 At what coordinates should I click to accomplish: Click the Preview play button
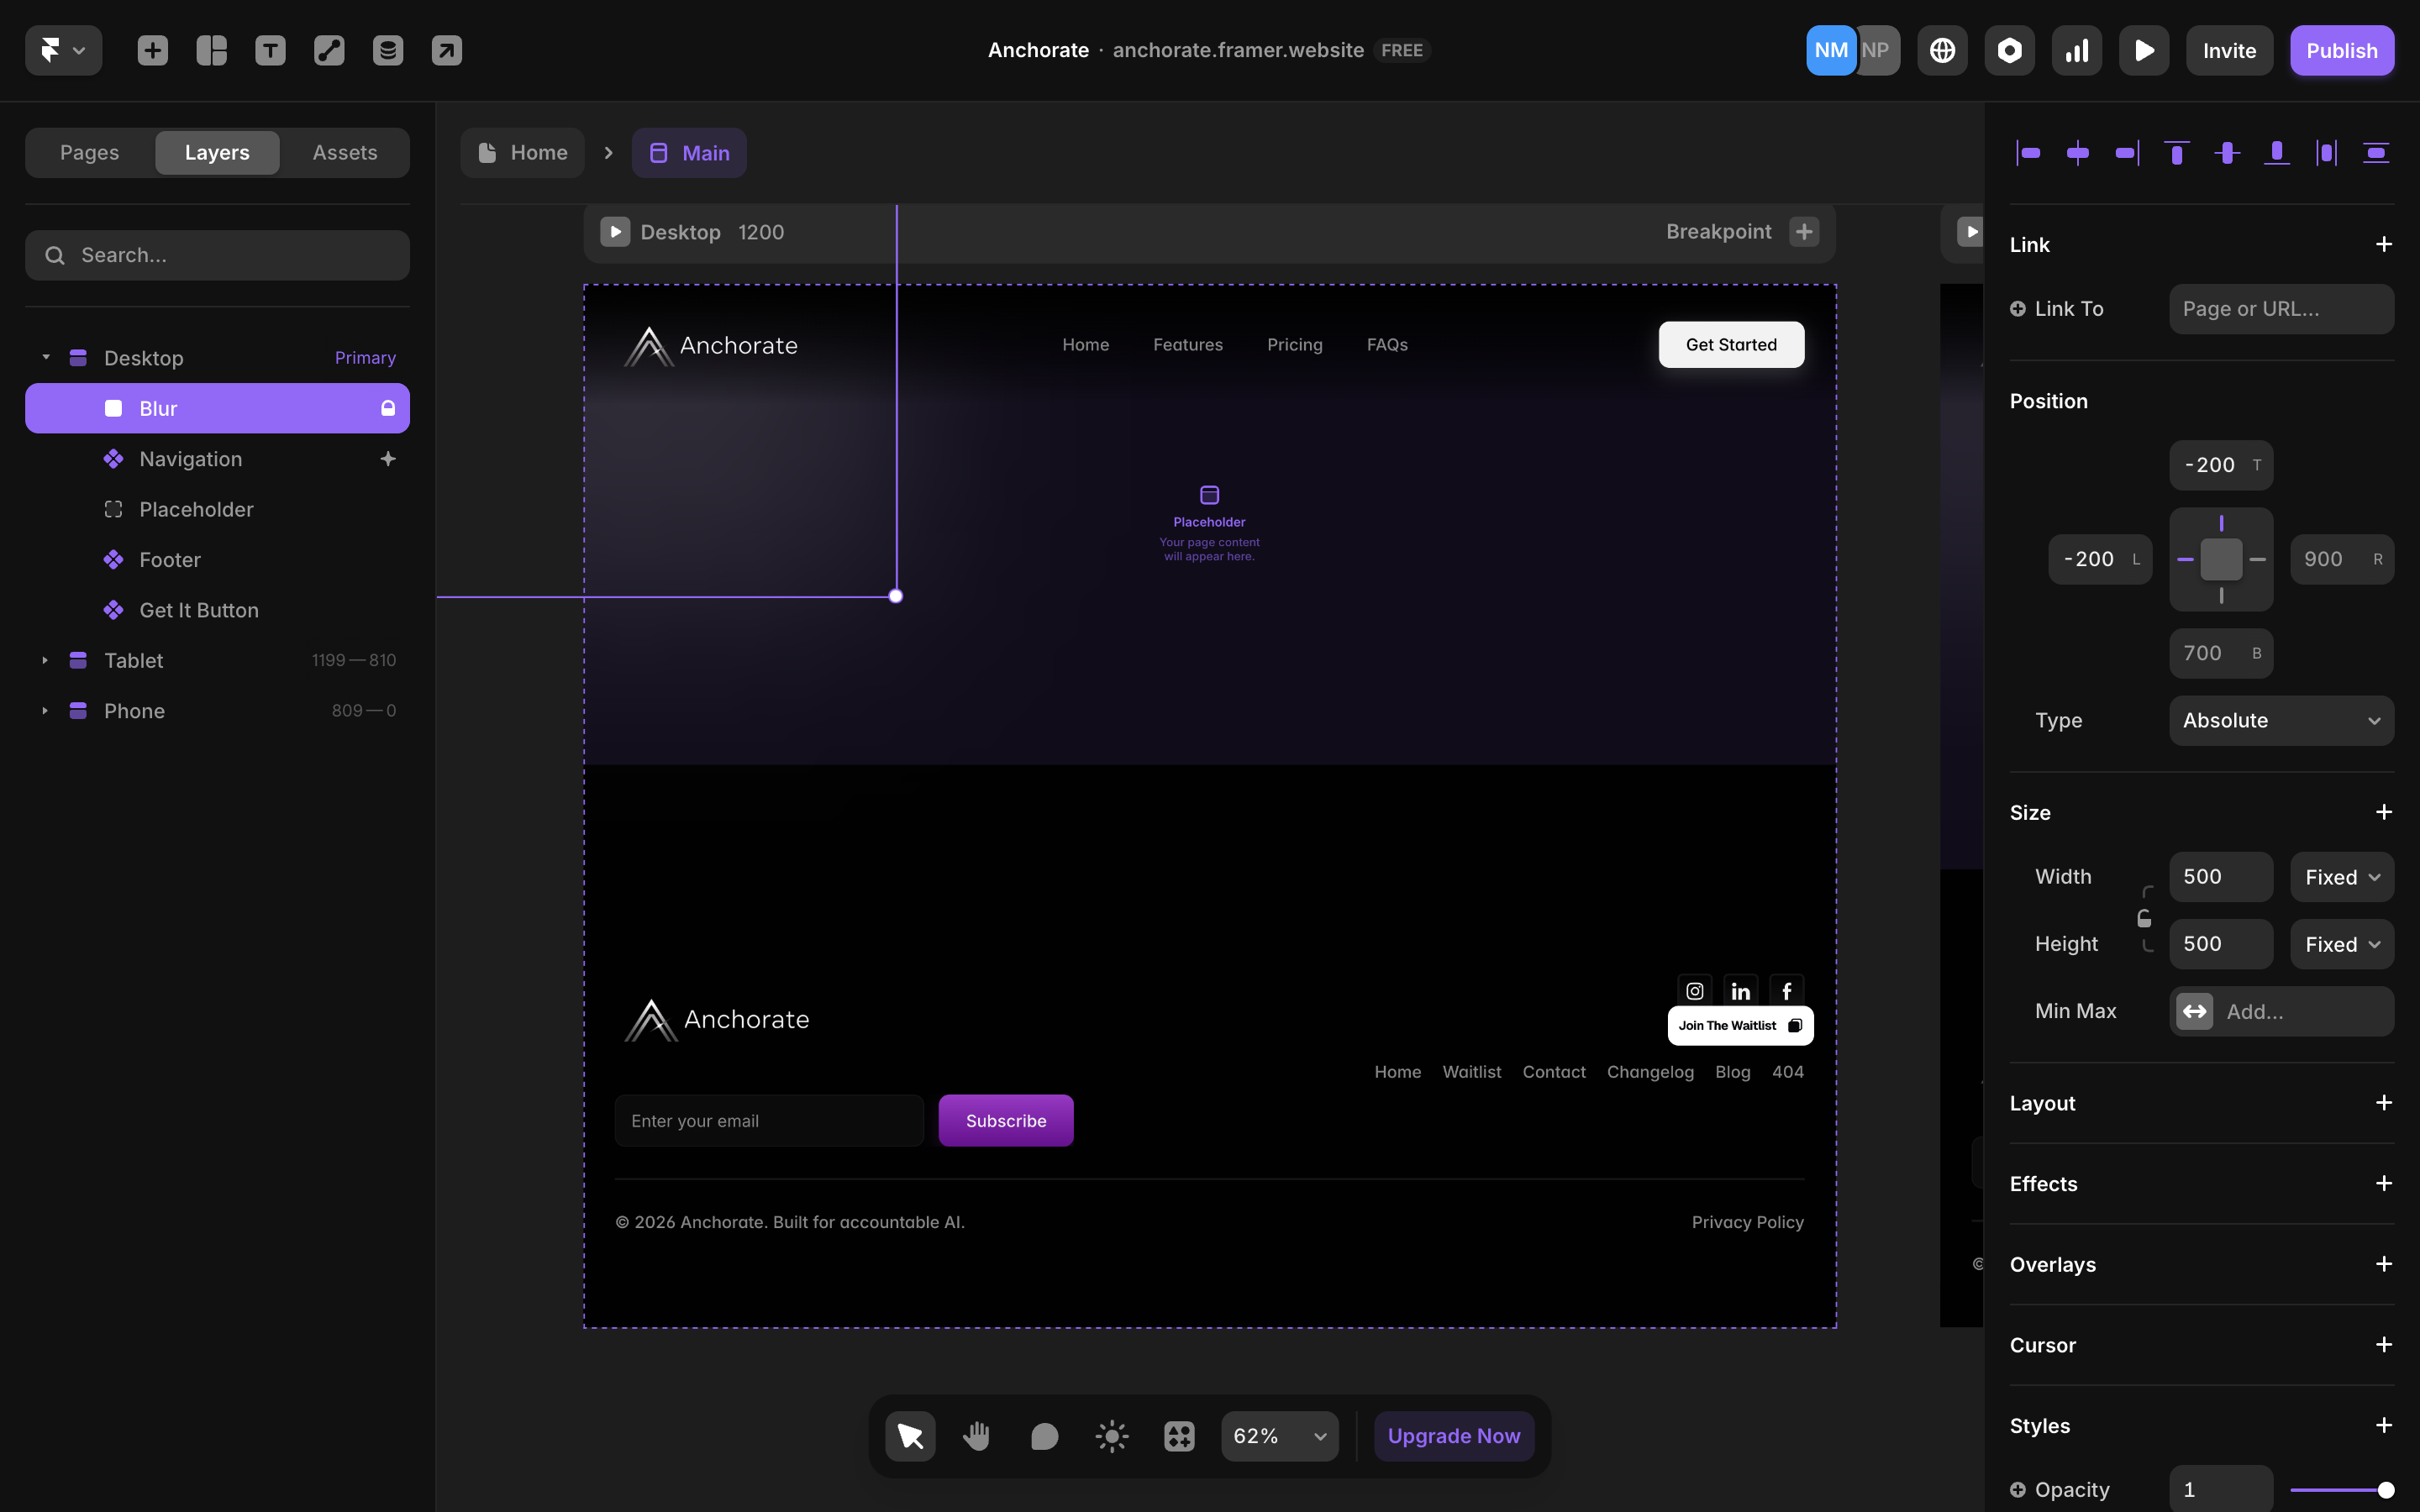pyautogui.click(x=2144, y=50)
